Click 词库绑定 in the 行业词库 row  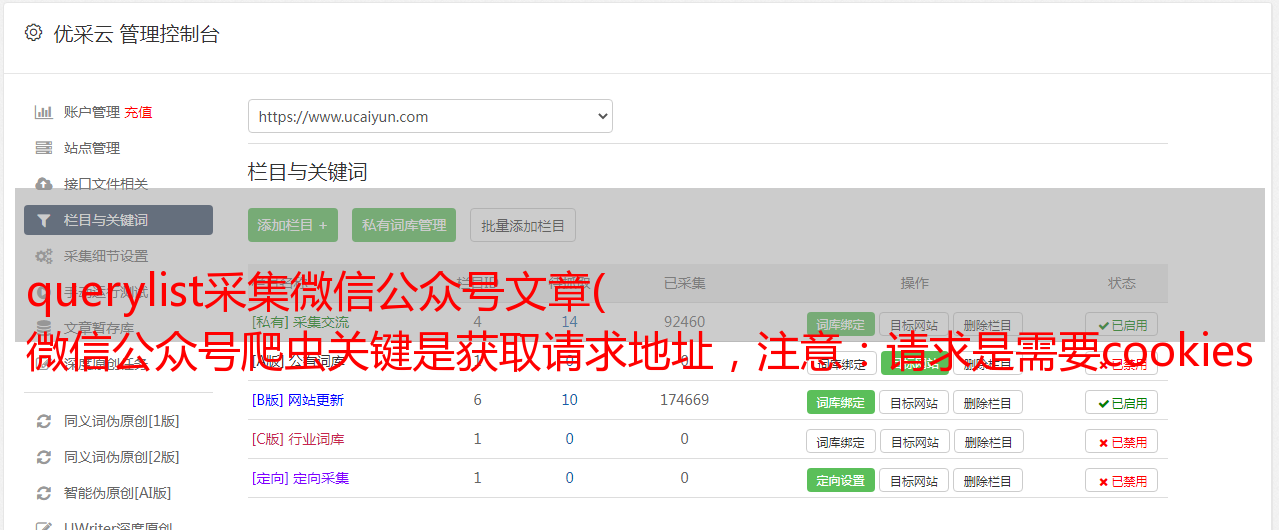pyautogui.click(x=841, y=441)
